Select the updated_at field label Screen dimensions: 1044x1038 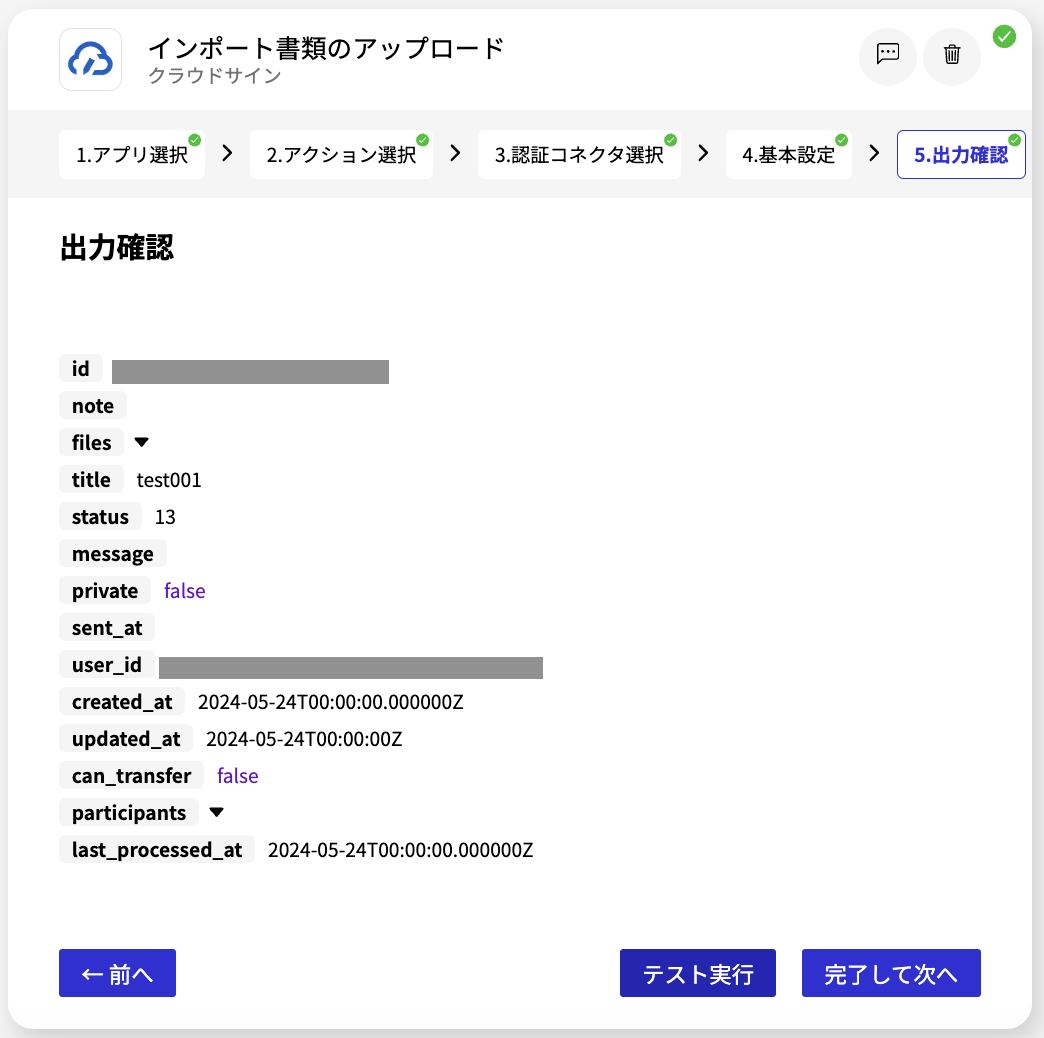coord(126,738)
